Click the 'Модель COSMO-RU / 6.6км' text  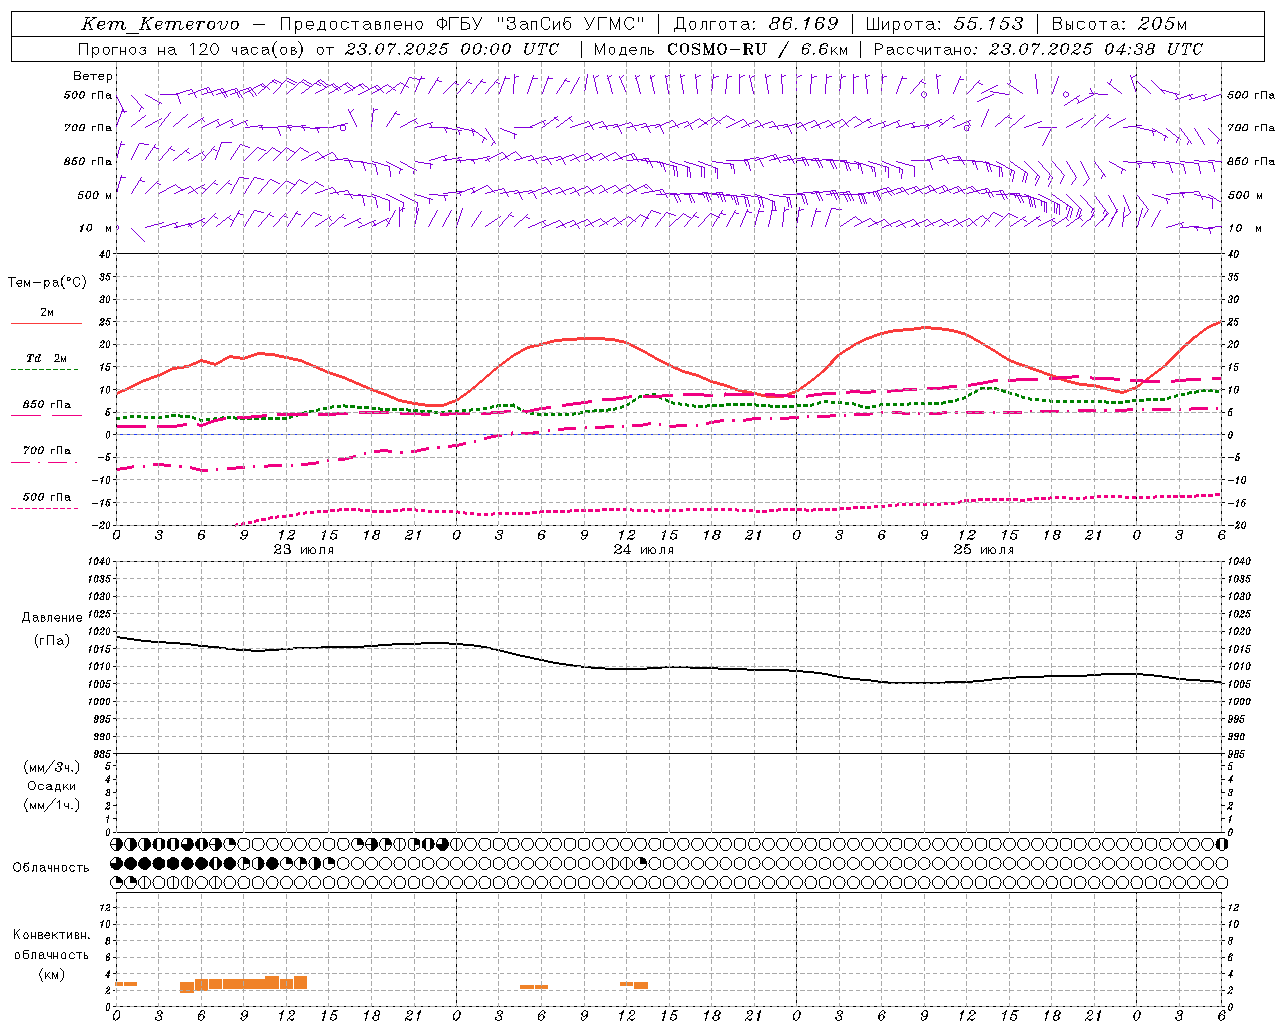click(720, 49)
